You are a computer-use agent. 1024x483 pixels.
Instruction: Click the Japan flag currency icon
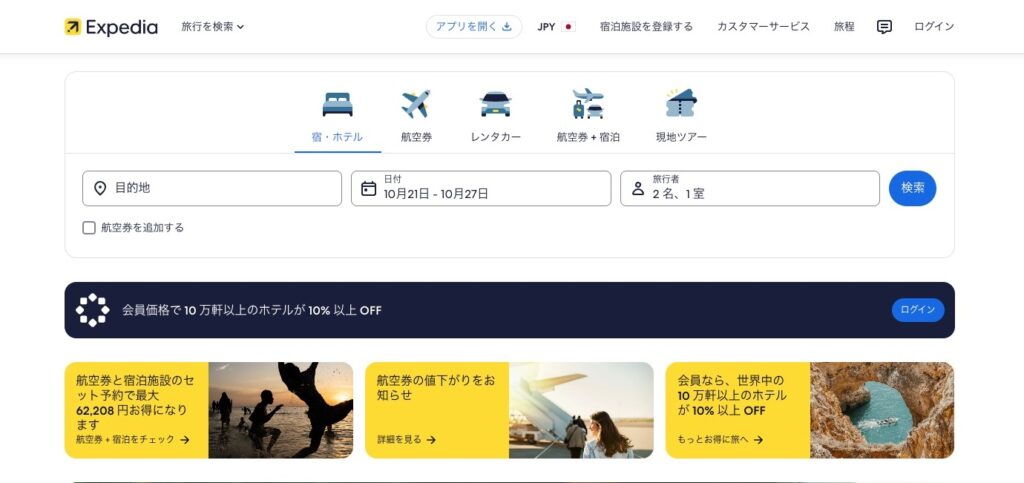pos(568,27)
